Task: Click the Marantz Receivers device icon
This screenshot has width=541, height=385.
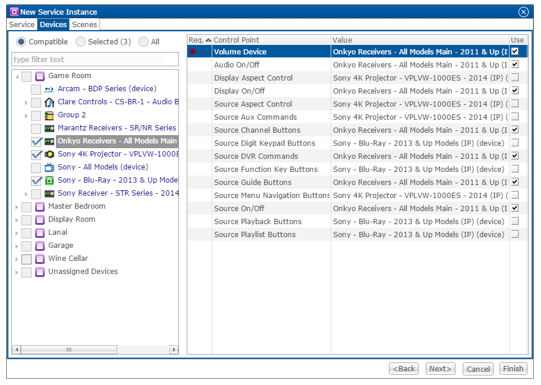Action: (49, 128)
